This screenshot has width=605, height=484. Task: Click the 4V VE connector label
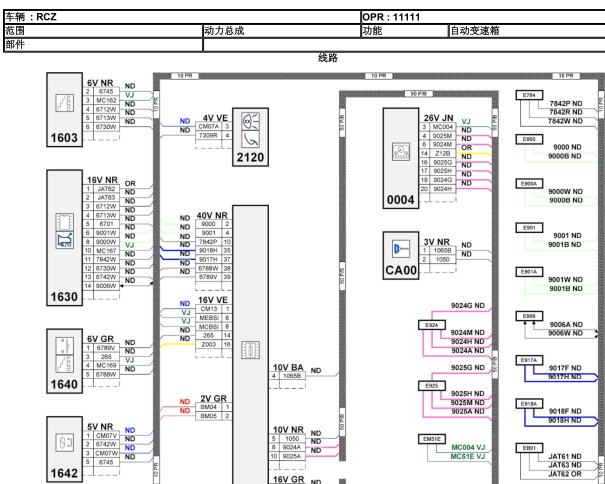tap(215, 118)
